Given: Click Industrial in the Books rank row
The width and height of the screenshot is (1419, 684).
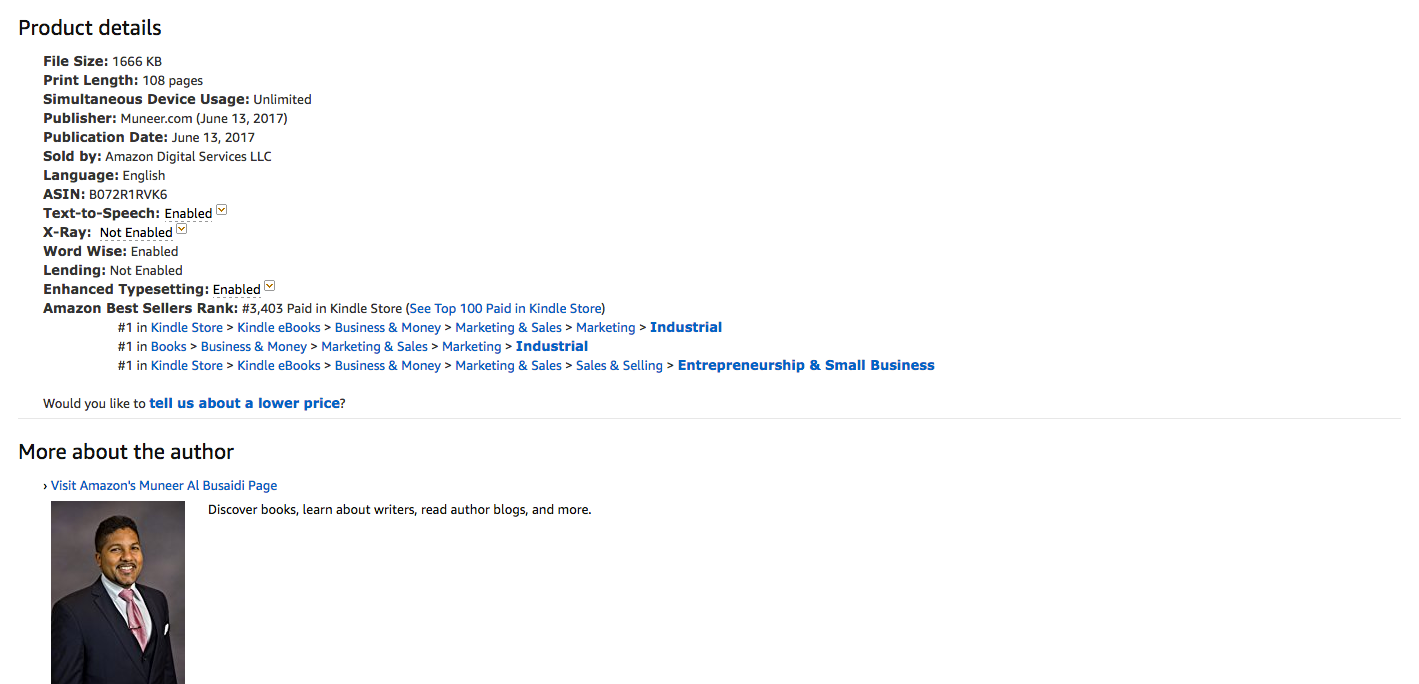Looking at the screenshot, I should point(552,347).
